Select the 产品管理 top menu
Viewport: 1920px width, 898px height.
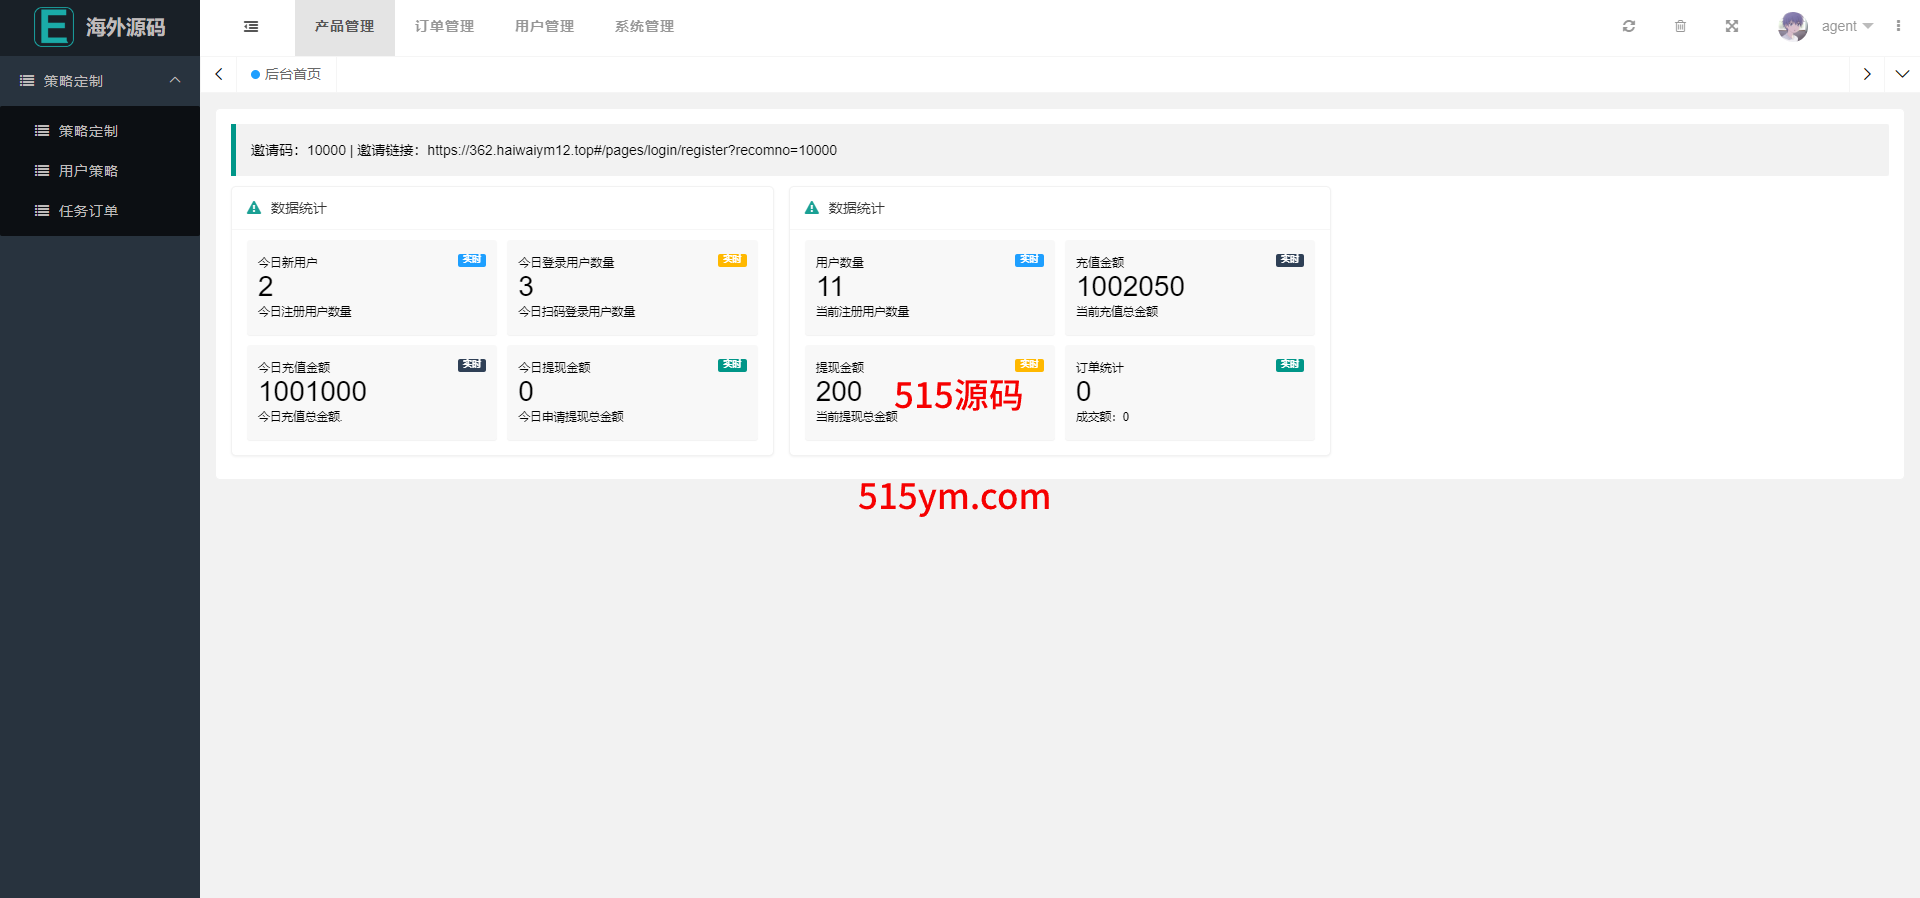pos(344,27)
